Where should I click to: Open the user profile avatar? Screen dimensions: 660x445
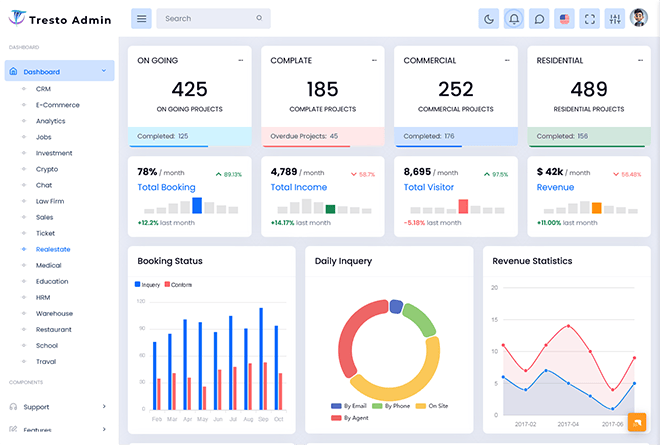640,18
